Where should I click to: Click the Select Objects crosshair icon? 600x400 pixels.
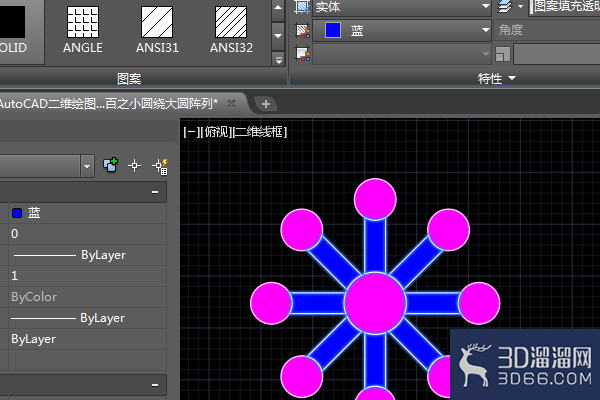click(x=134, y=166)
